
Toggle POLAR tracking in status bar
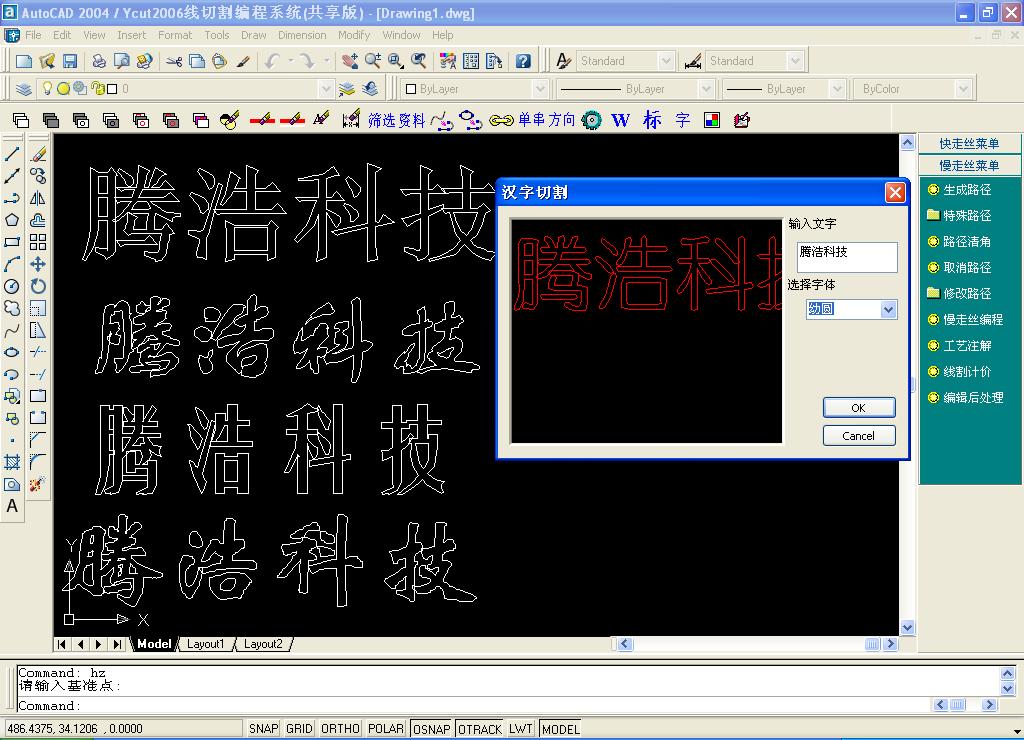click(385, 729)
